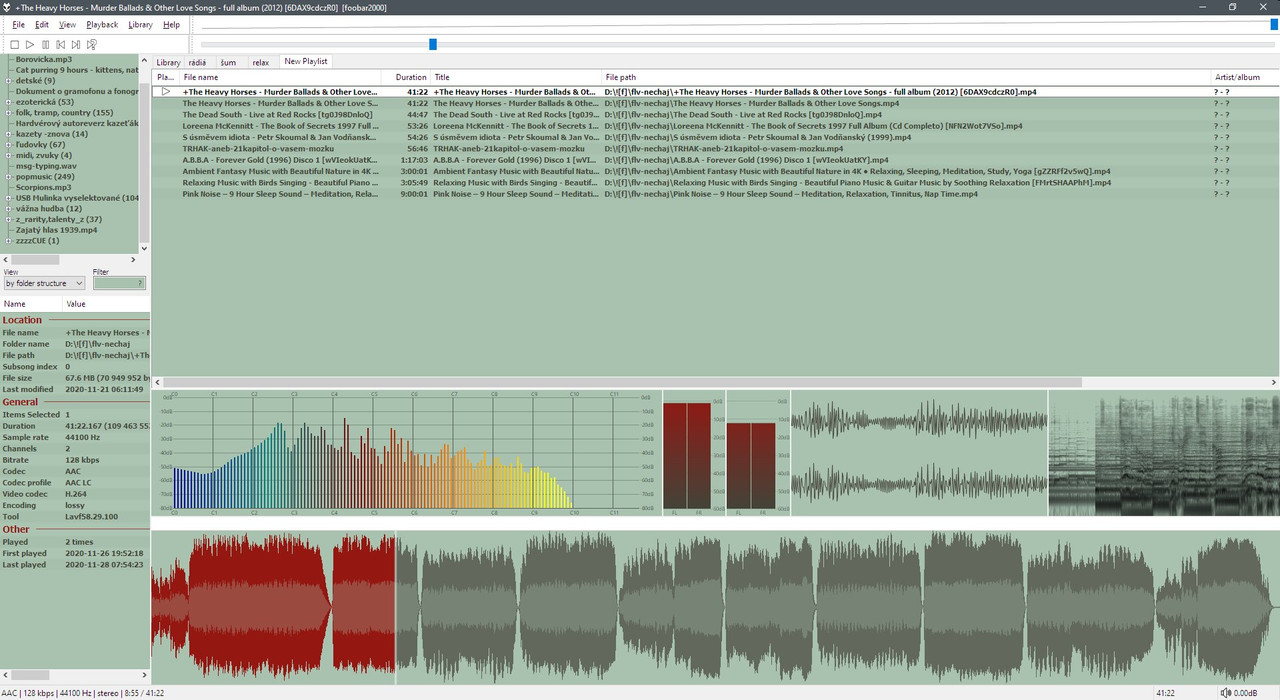Click the volume slider line at top
1280x700 pixels.
point(740,25)
